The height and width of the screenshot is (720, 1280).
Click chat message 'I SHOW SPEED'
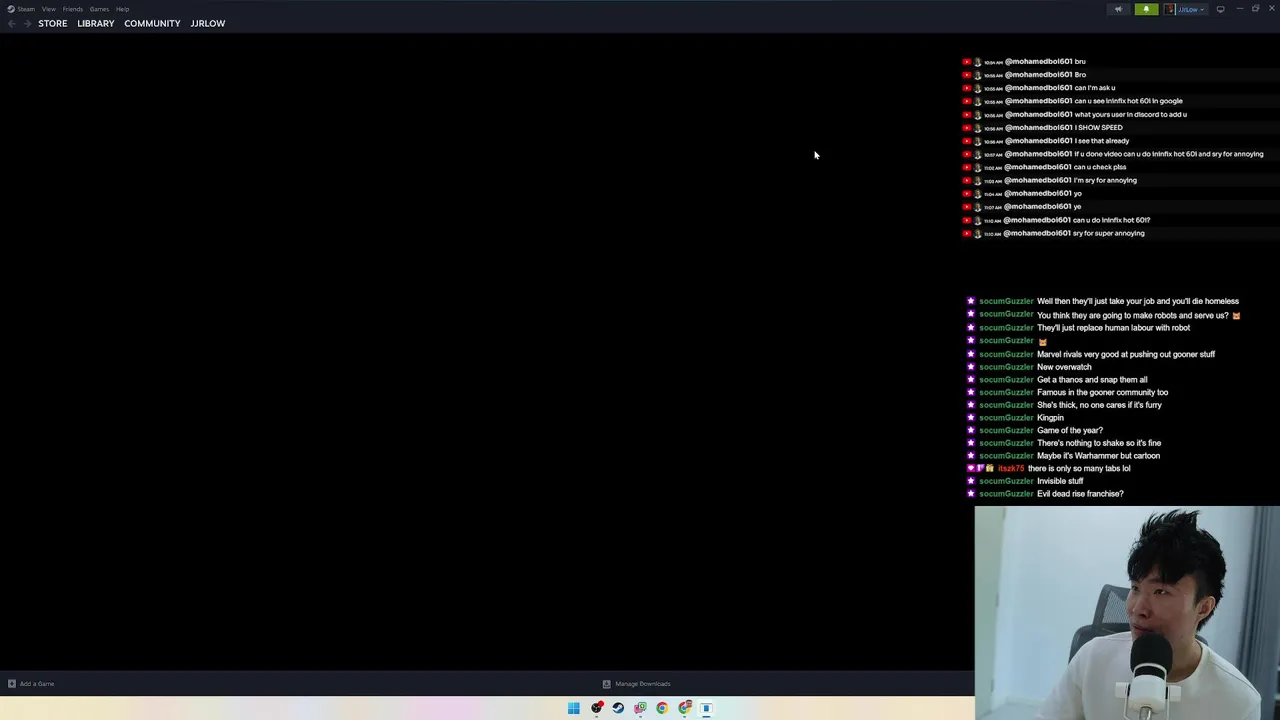[1098, 128]
